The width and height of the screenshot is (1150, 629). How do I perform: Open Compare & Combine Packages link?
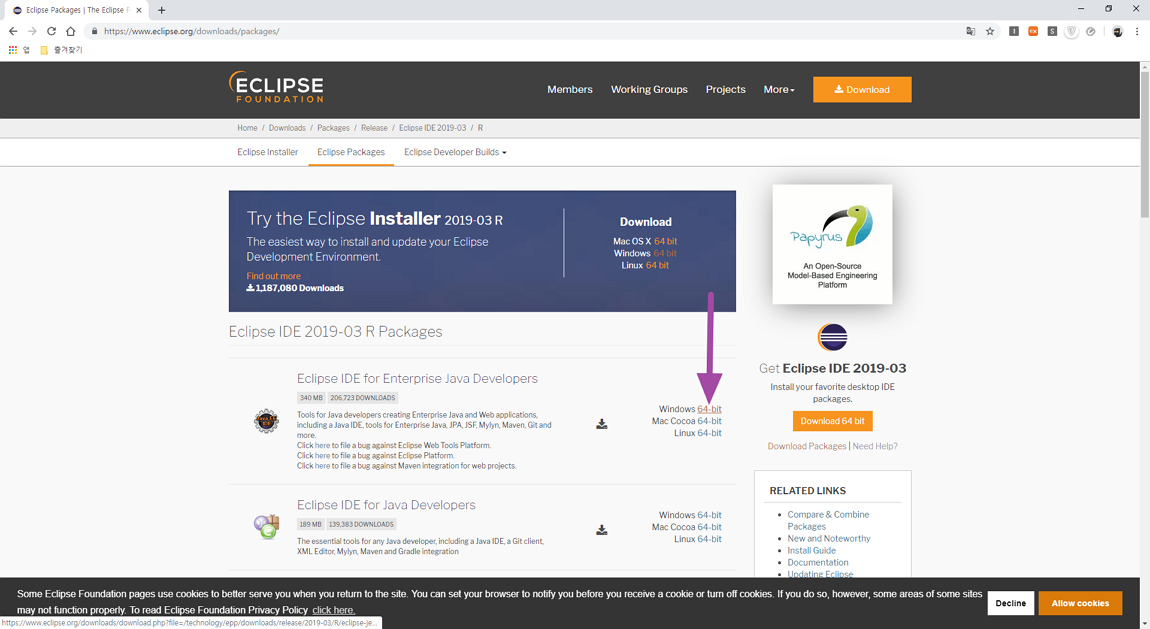click(x=828, y=521)
